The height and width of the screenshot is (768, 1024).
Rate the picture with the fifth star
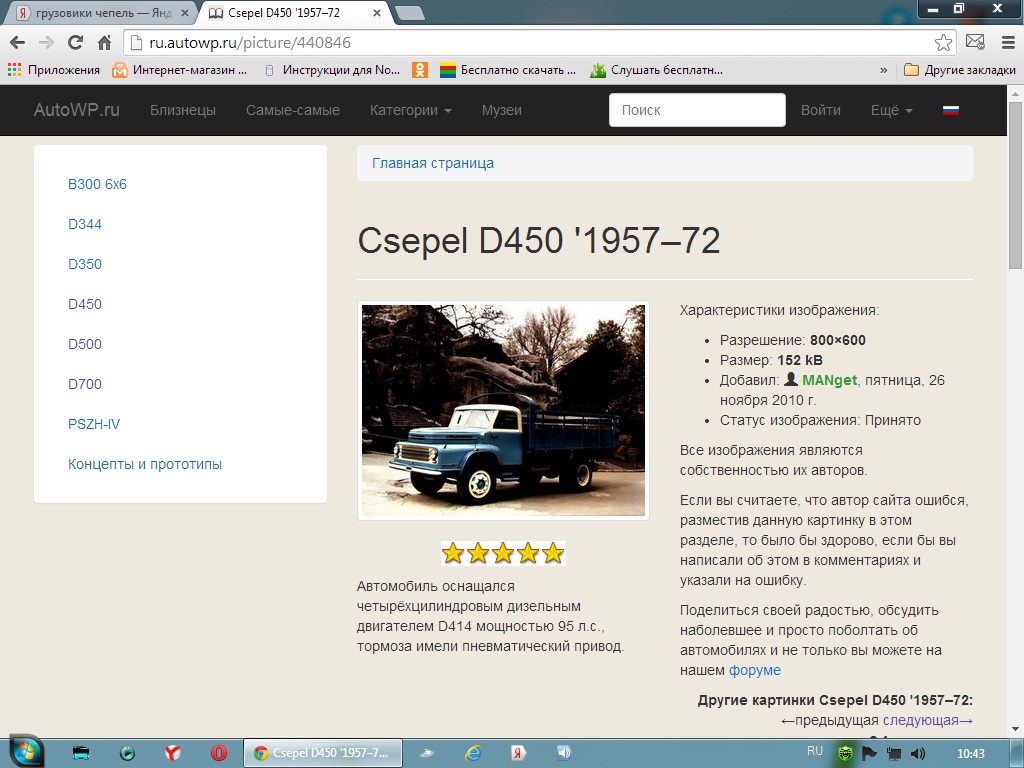coord(553,553)
